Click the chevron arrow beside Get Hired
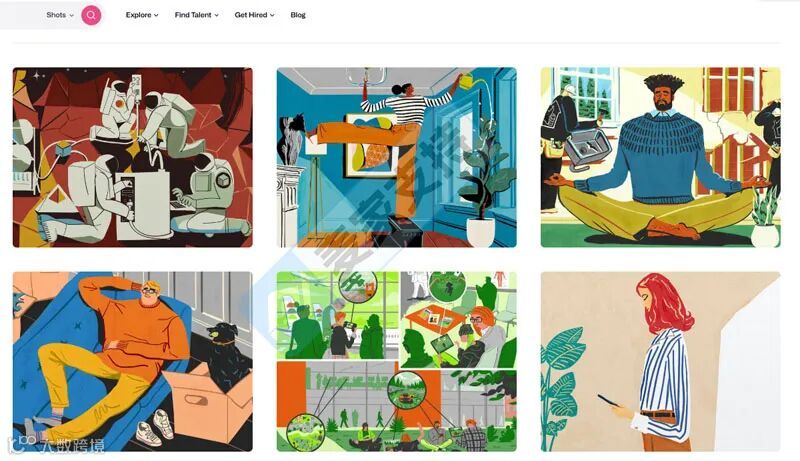Screen dimensions: 800x461 (272, 15)
